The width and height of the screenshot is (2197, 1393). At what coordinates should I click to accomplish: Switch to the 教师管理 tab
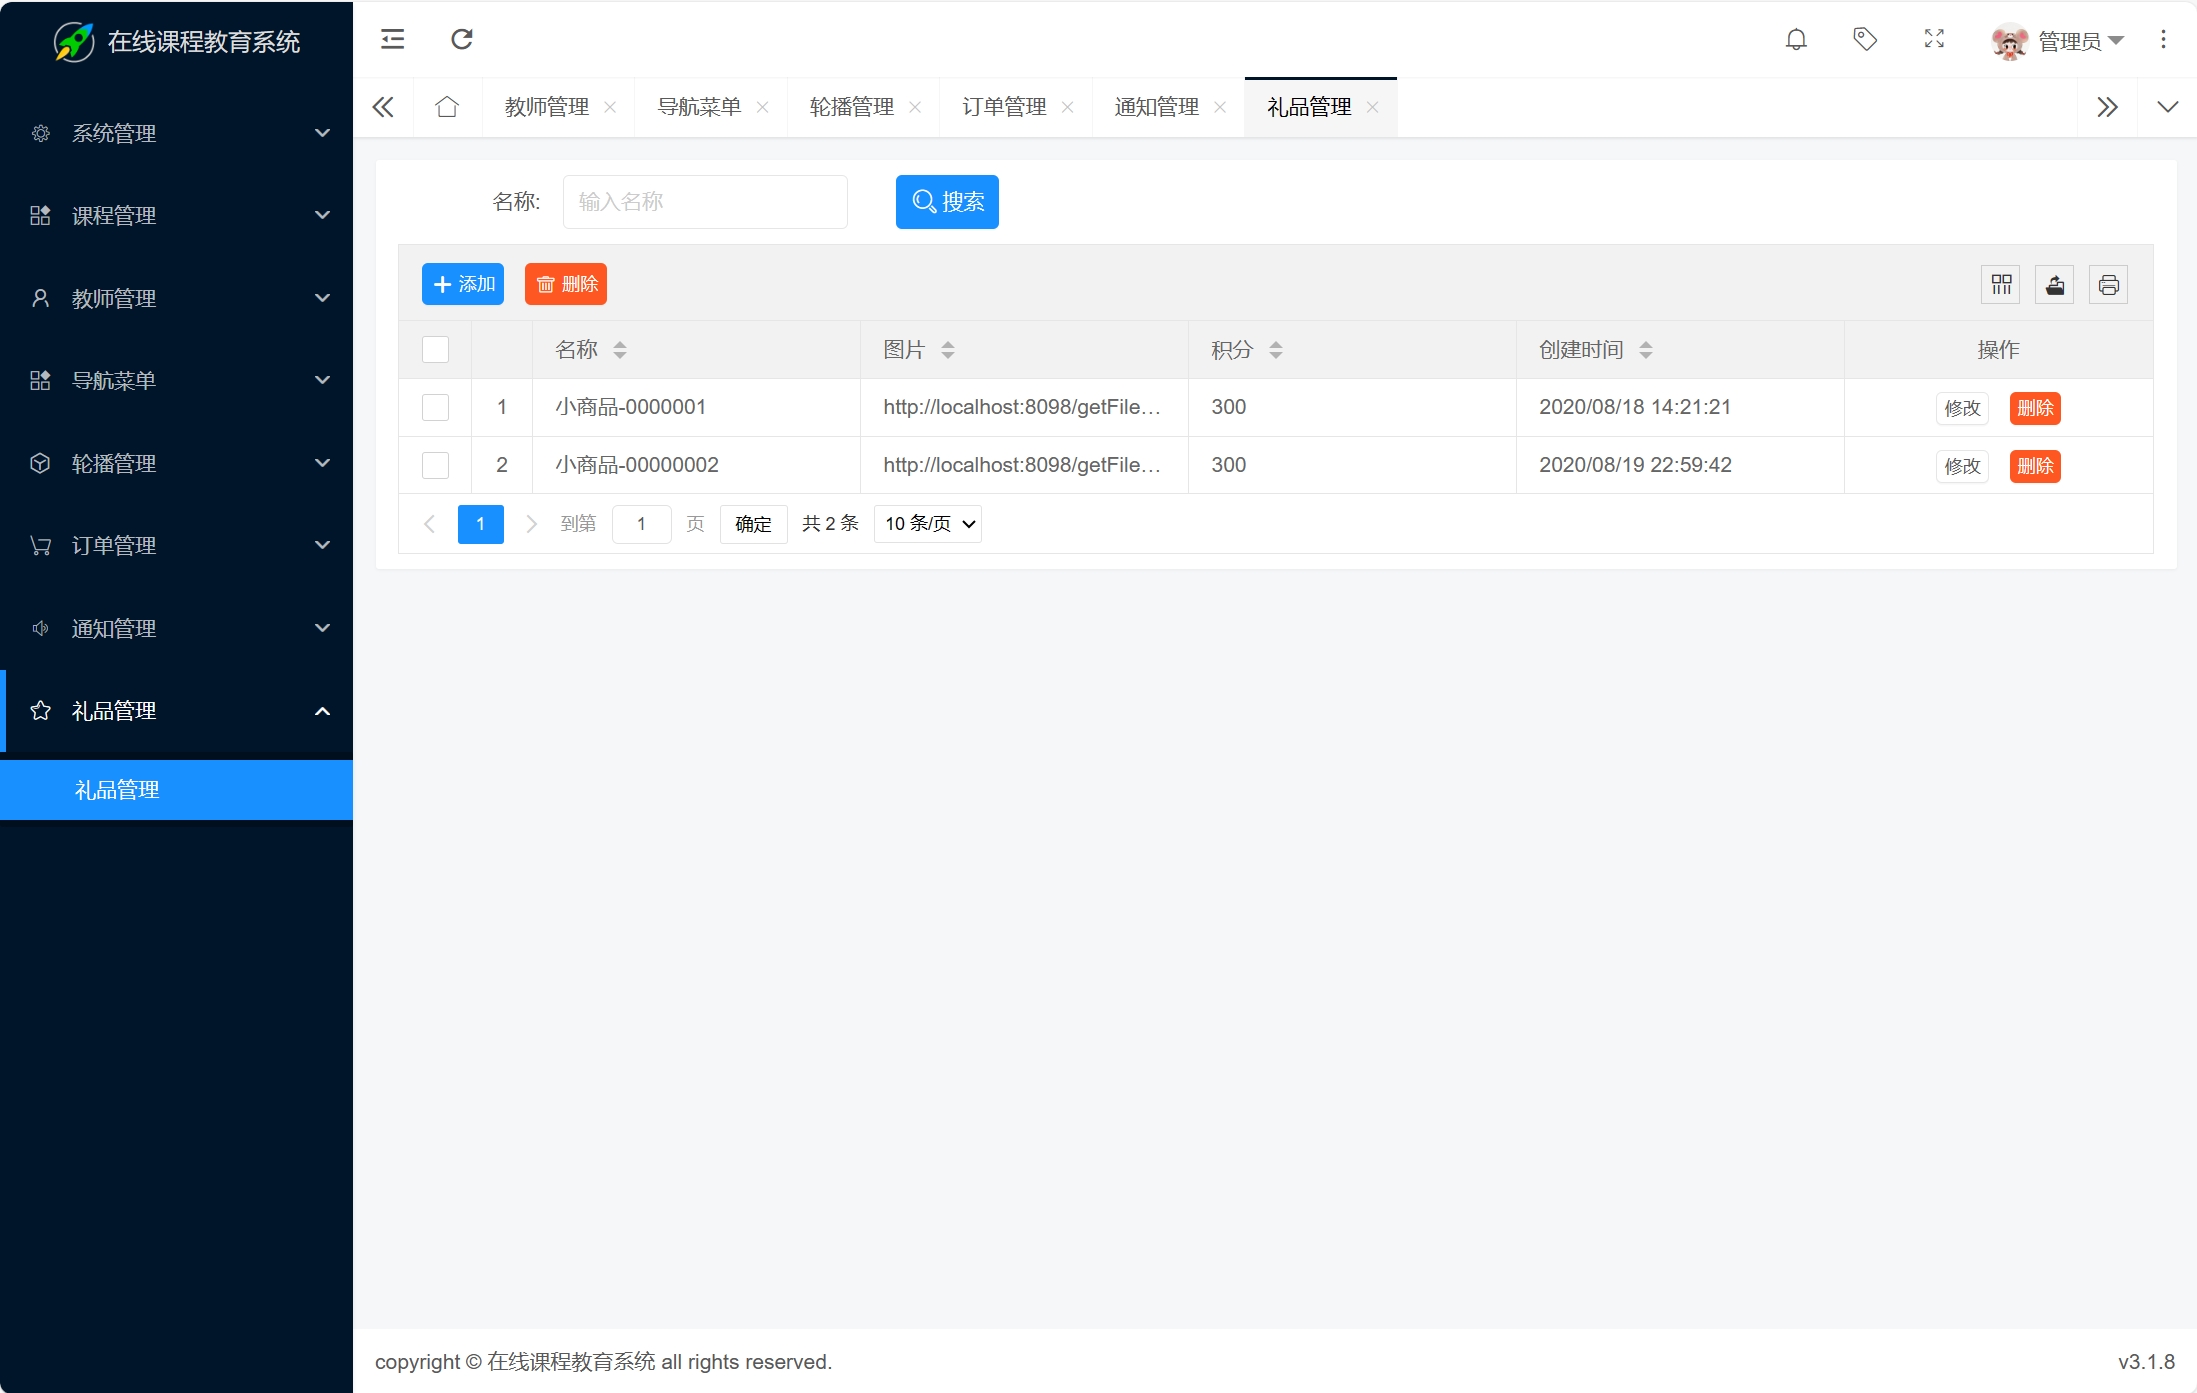[x=547, y=107]
